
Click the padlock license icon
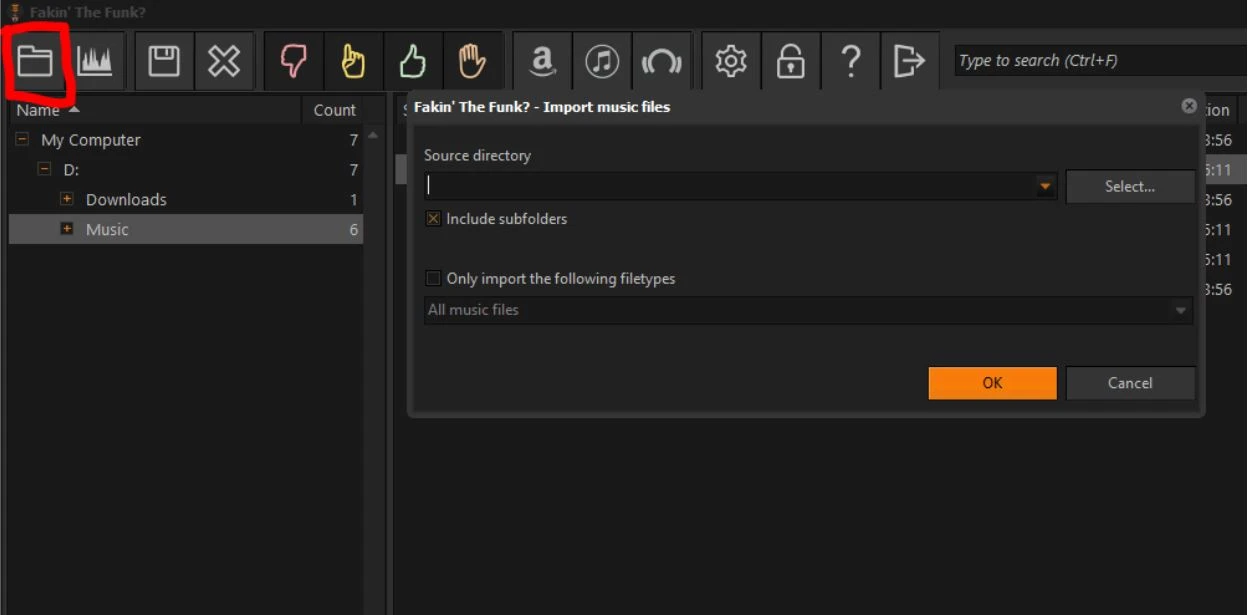[x=791, y=62]
